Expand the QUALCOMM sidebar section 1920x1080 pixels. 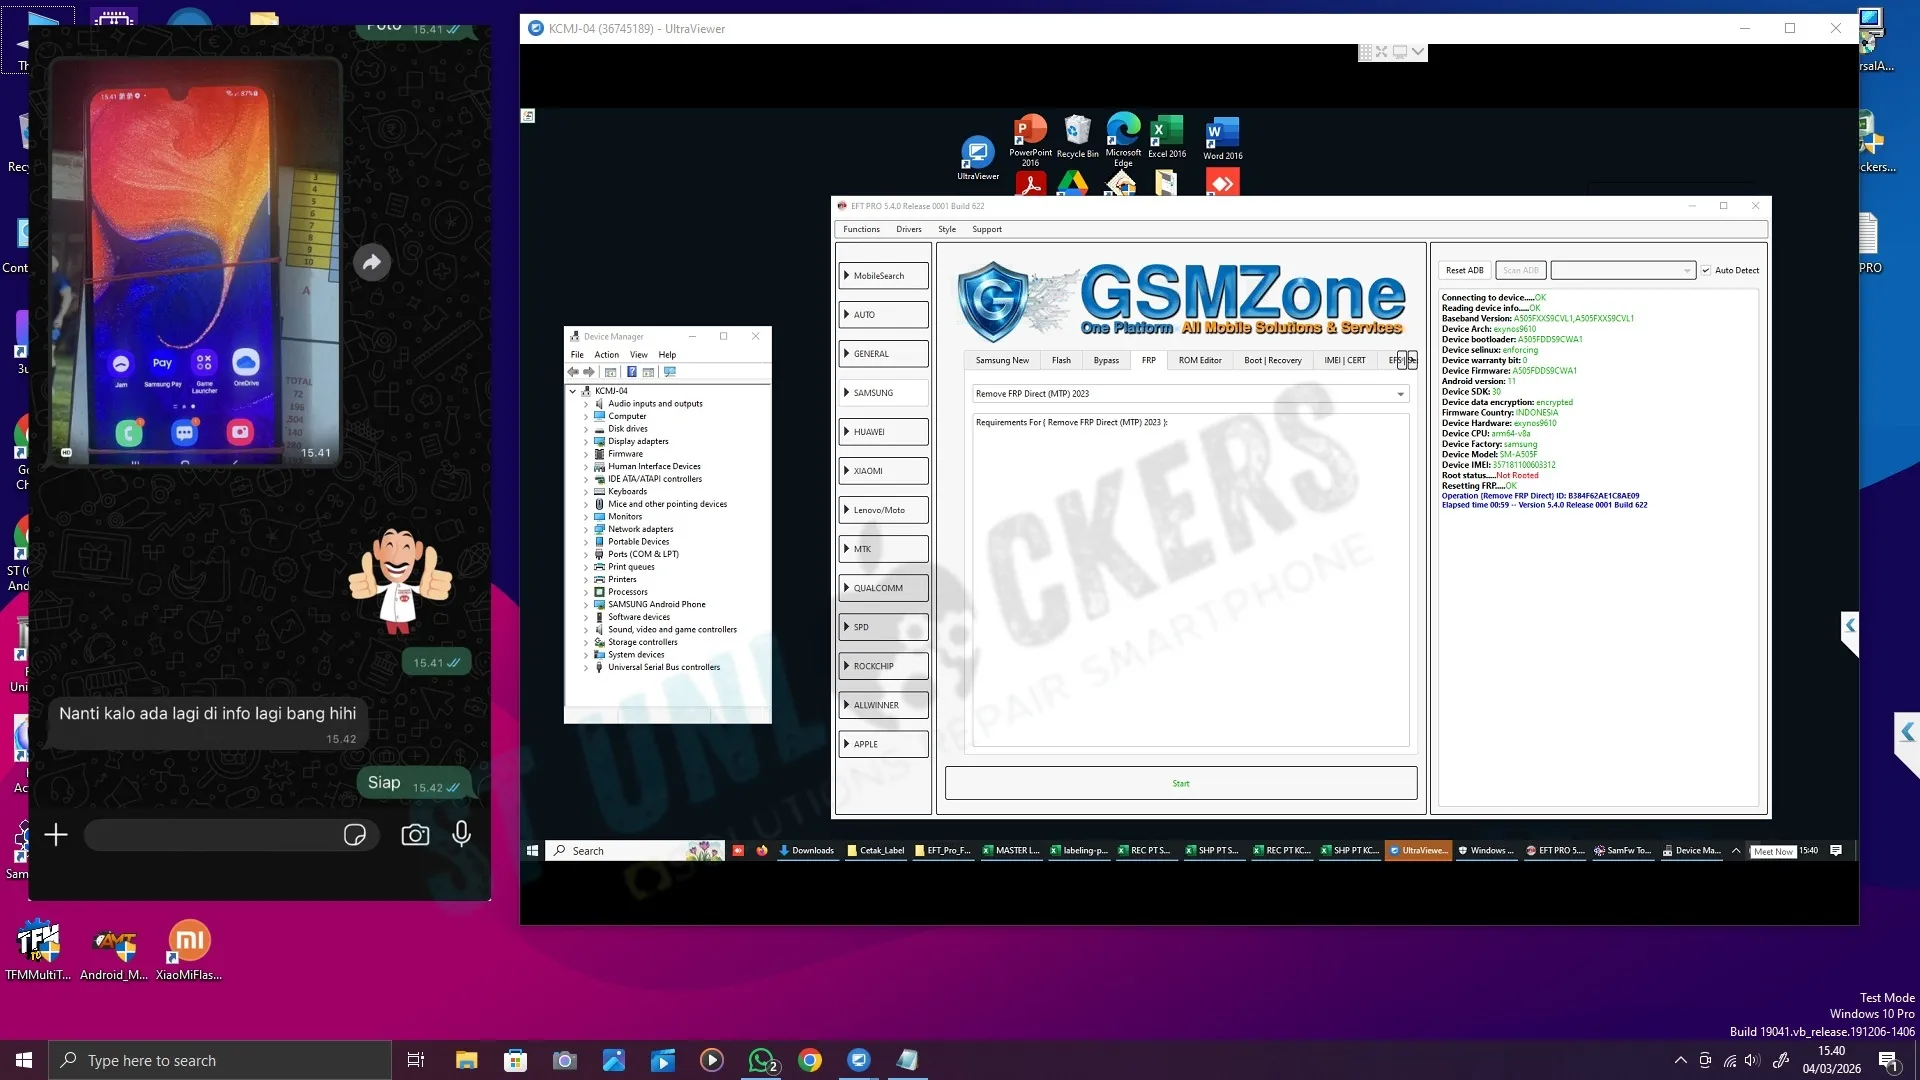point(883,588)
